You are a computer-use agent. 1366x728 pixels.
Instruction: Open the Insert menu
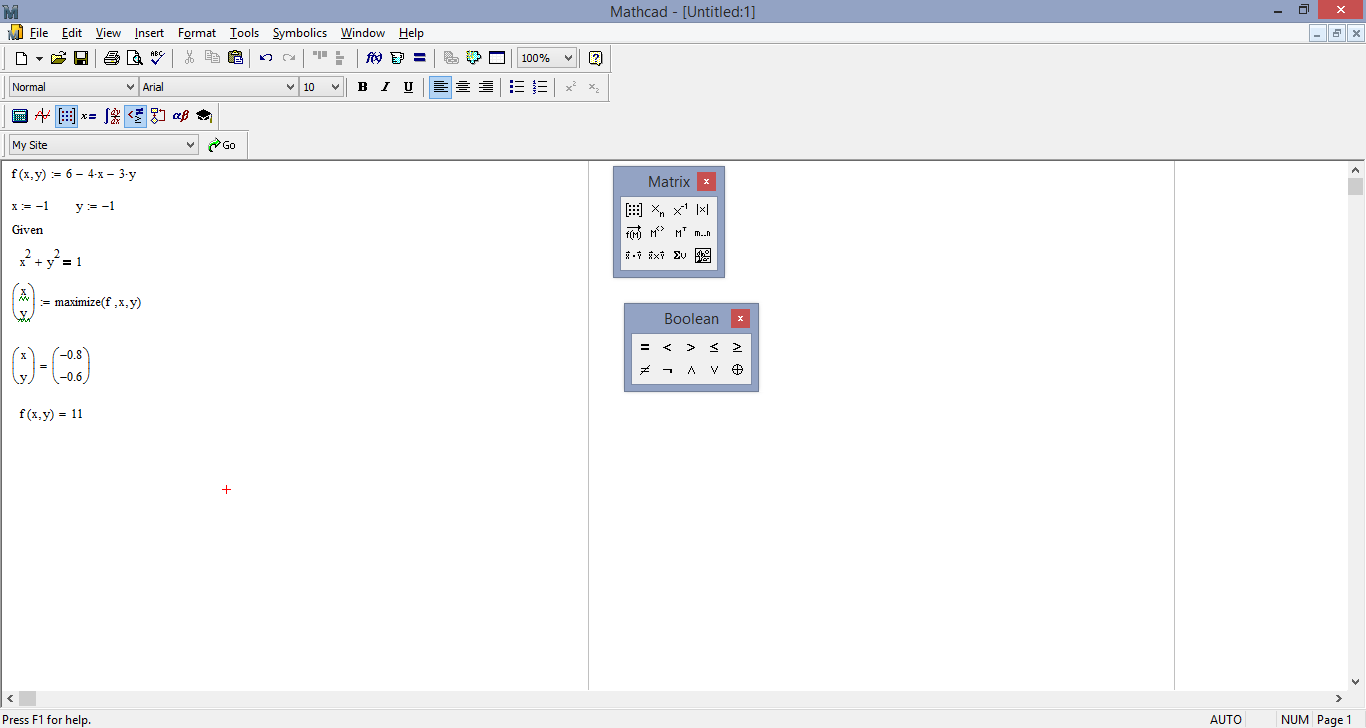149,33
